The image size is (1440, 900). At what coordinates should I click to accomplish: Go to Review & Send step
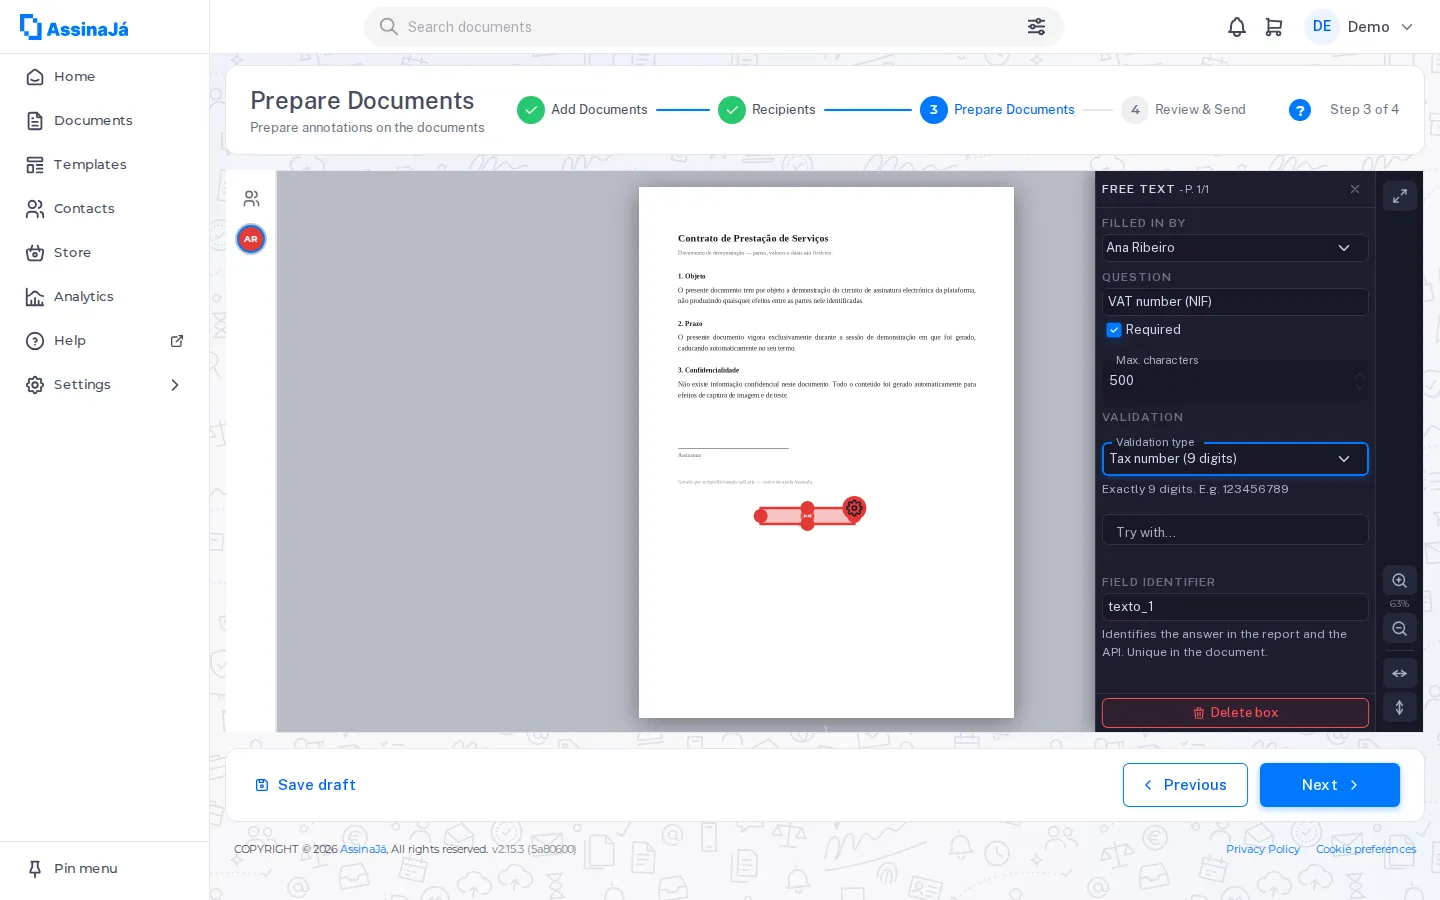1184,110
